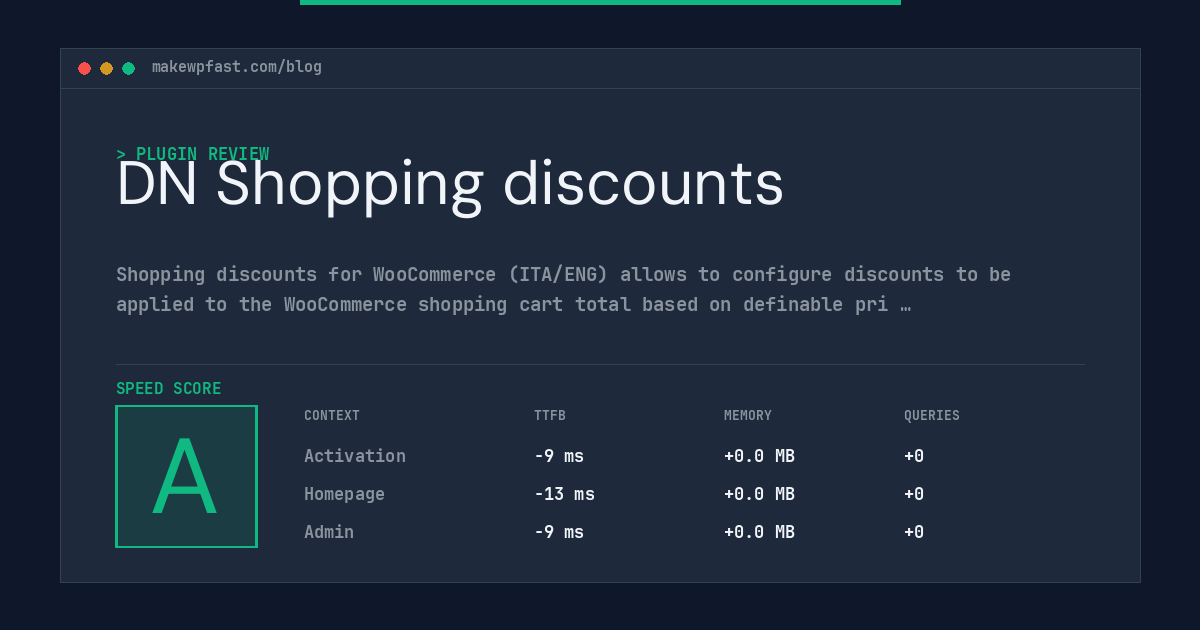Click the TTFB column header

pos(550,415)
